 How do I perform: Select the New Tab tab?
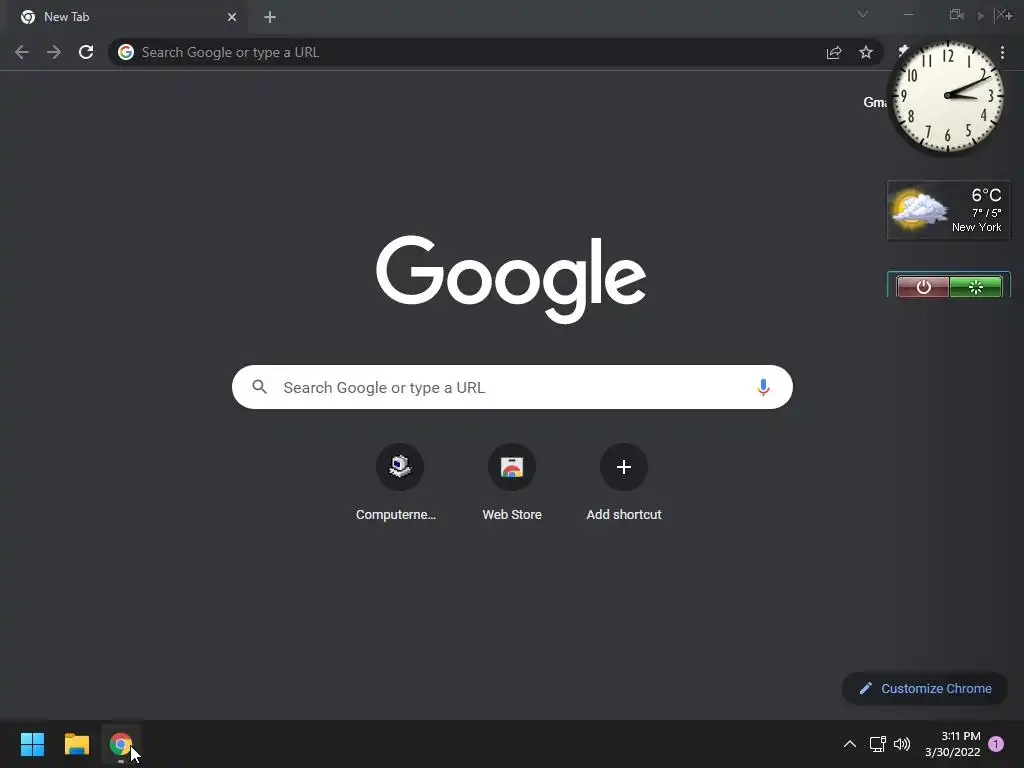pos(127,17)
